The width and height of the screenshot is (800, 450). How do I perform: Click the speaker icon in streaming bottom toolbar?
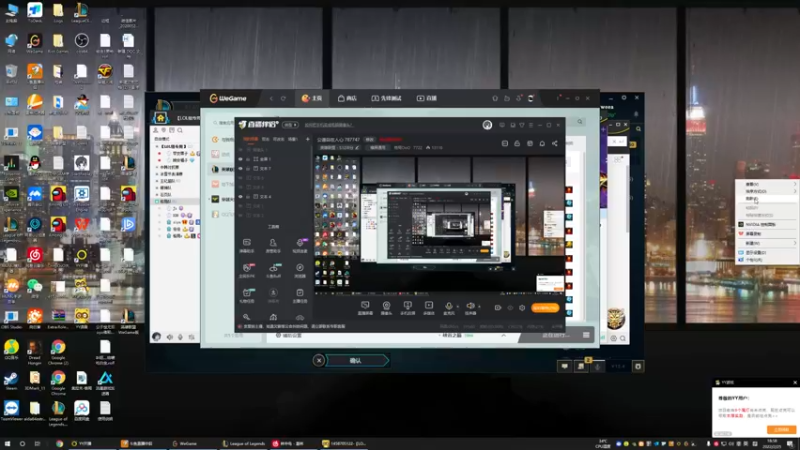tap(470, 308)
